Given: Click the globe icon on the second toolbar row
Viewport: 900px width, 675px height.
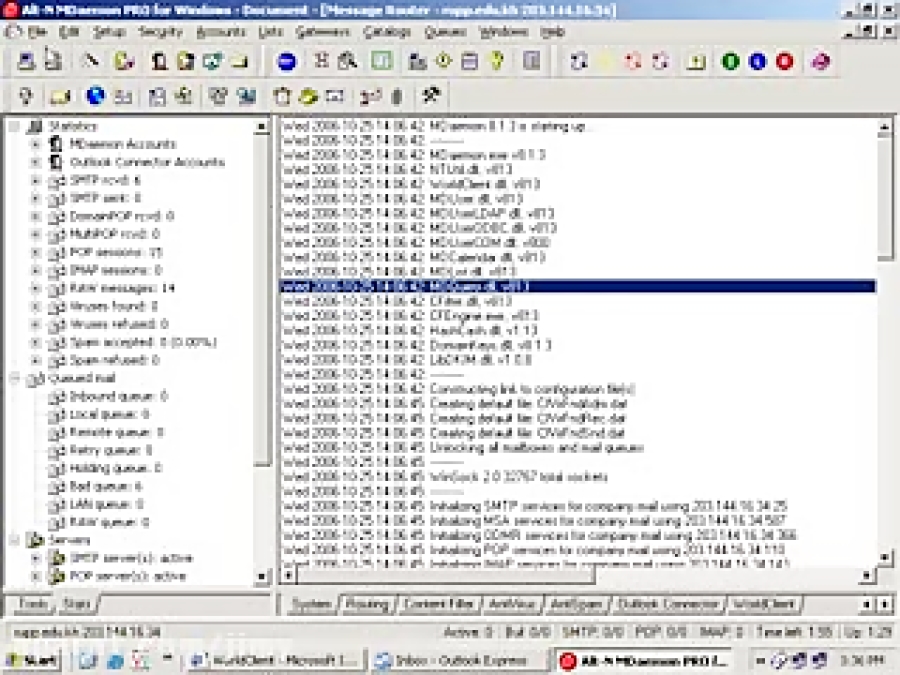Looking at the screenshot, I should (x=95, y=97).
